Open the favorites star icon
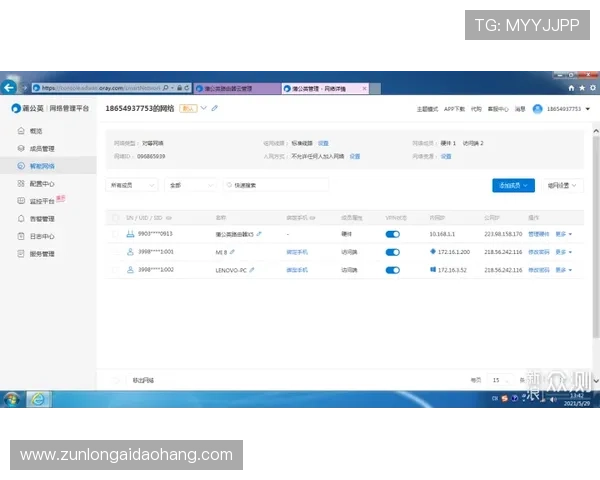Screen dimensions: 600x480 [582, 88]
